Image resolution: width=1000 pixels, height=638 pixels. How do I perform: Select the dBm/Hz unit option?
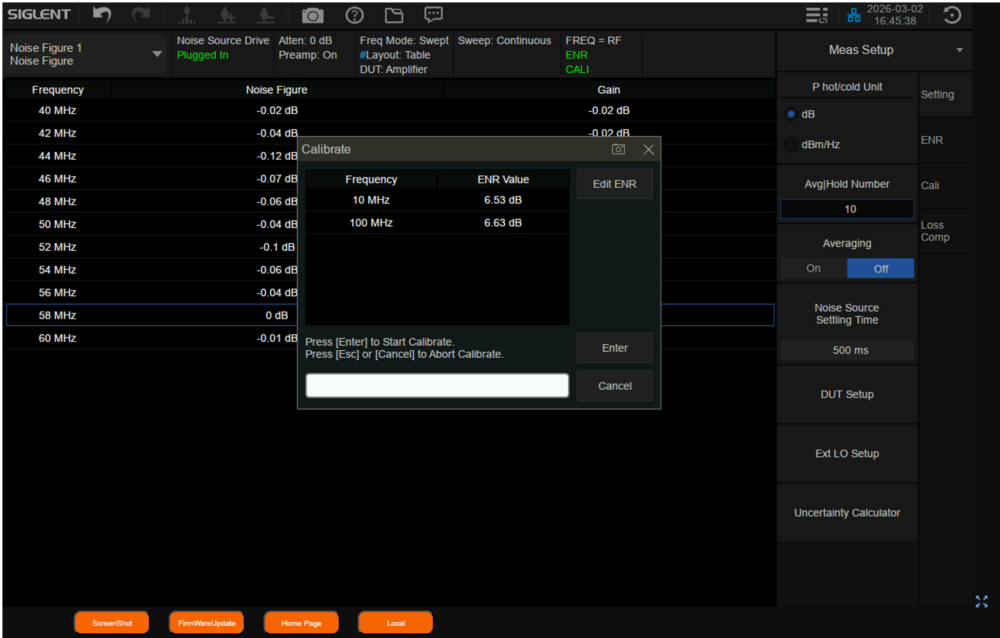click(791, 145)
